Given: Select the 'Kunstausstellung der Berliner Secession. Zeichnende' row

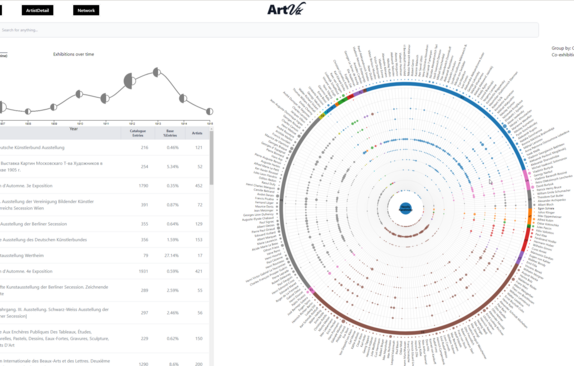Looking at the screenshot, I should [104, 290].
